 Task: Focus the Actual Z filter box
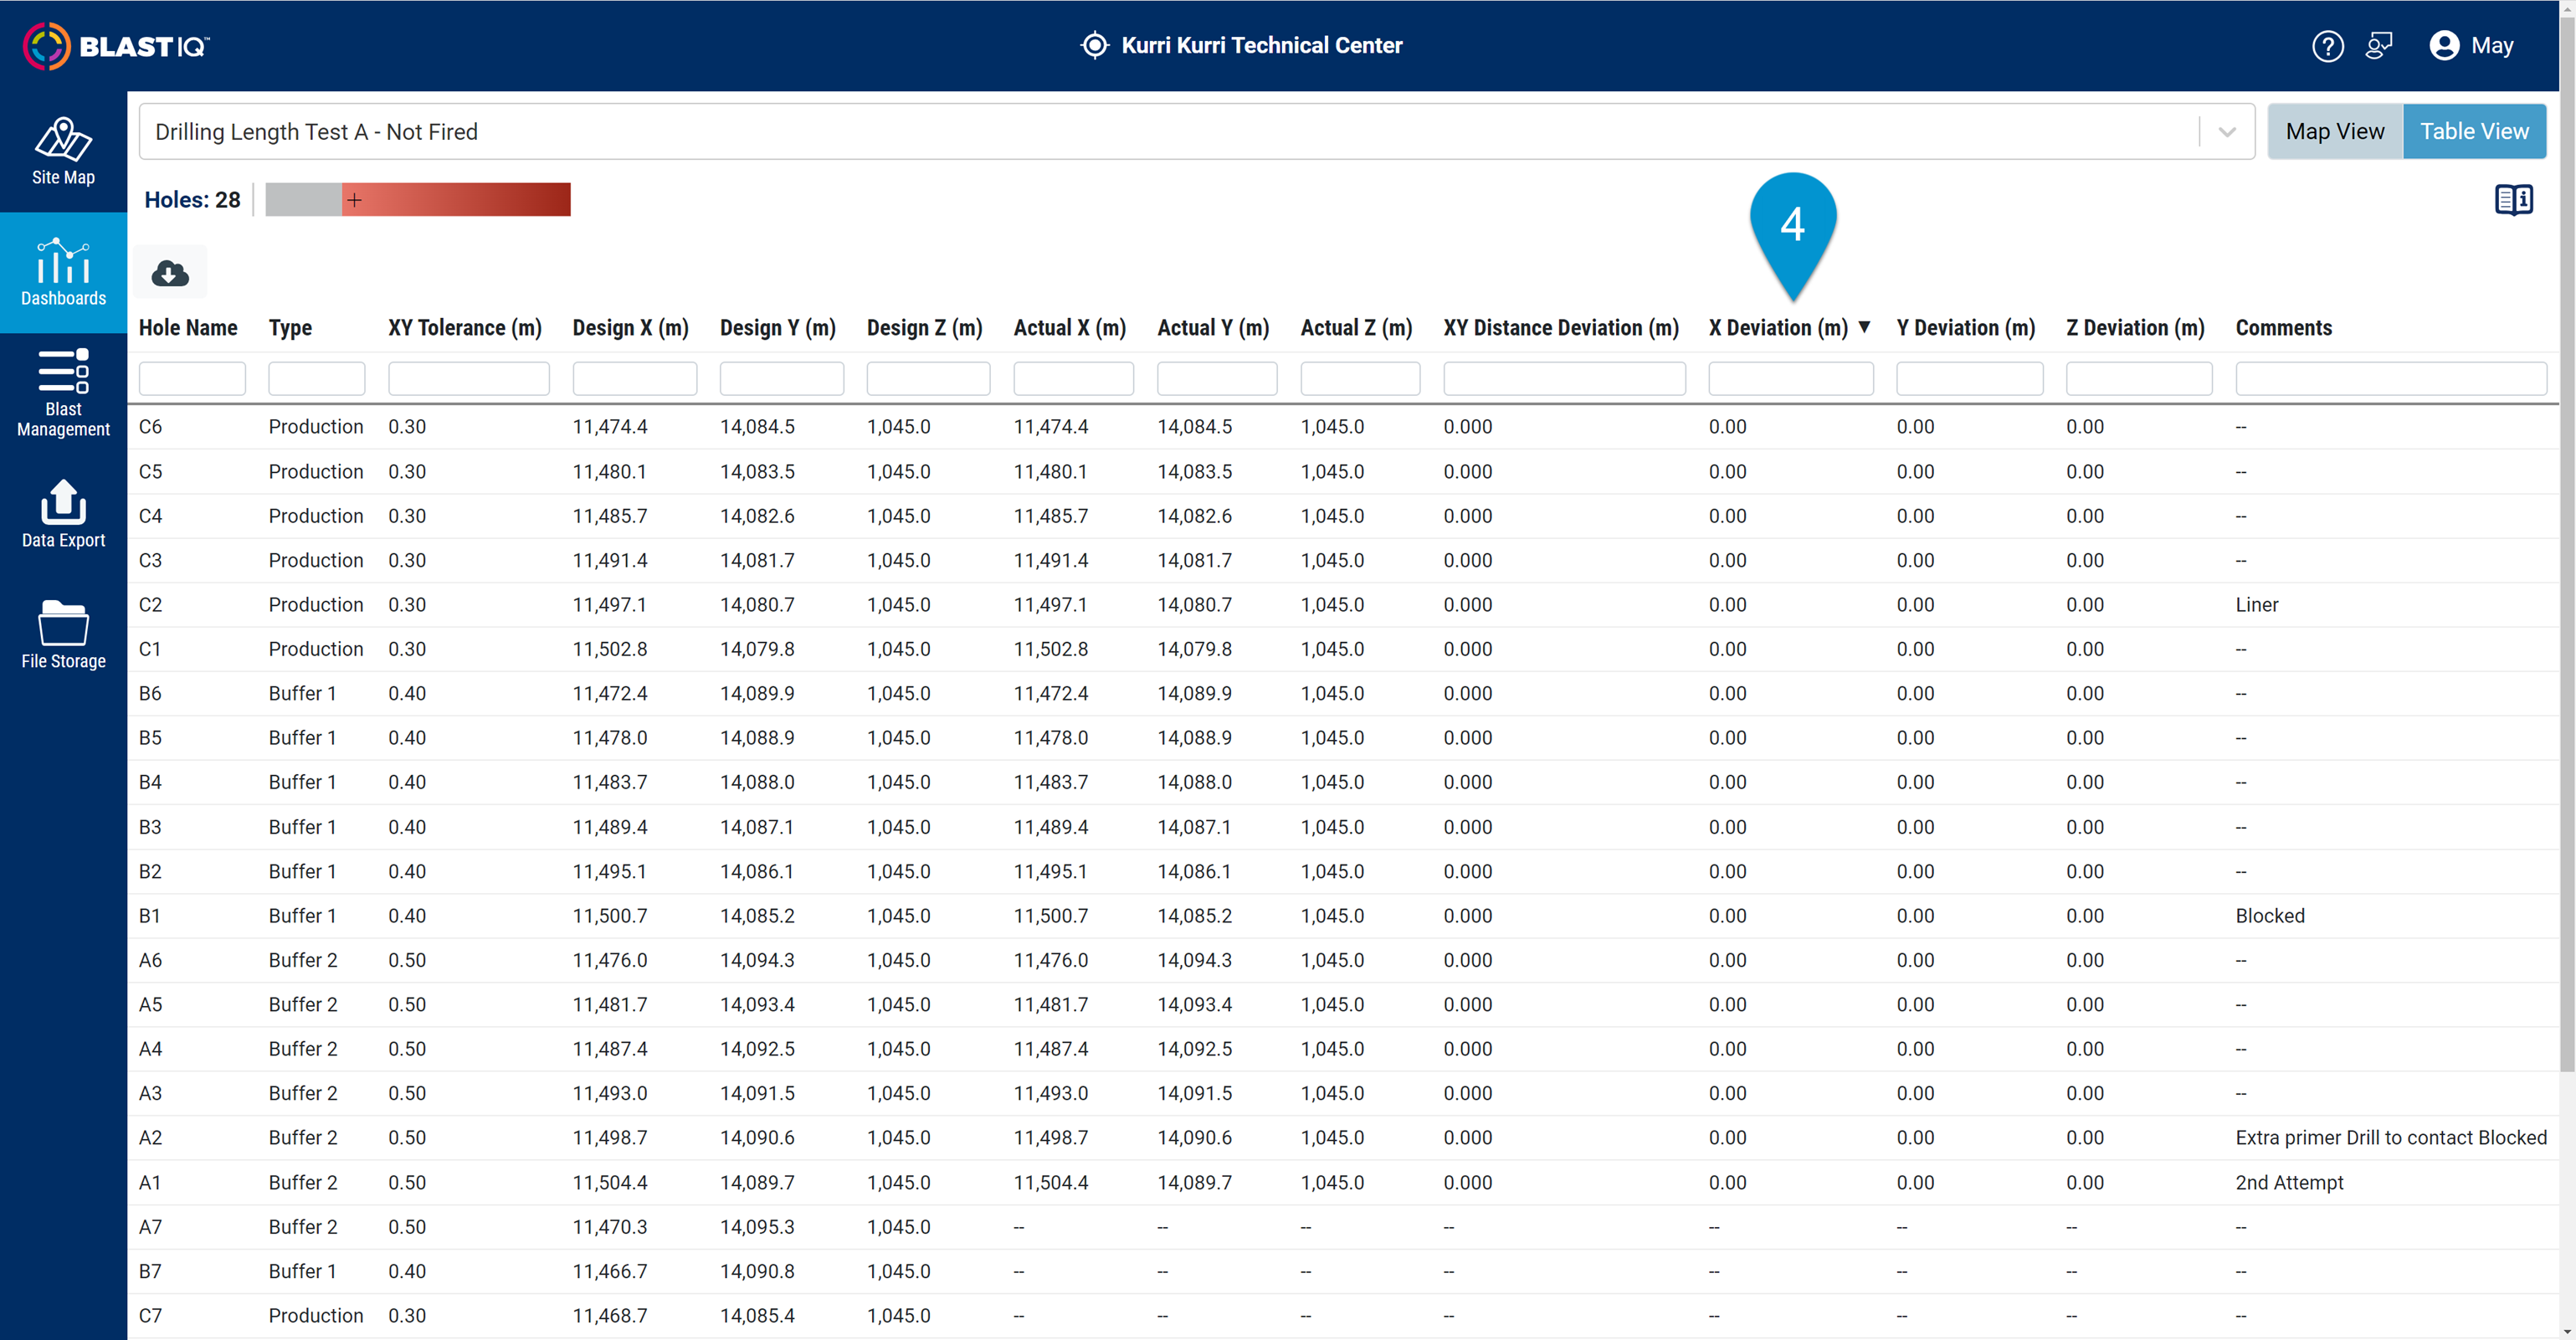point(1360,378)
